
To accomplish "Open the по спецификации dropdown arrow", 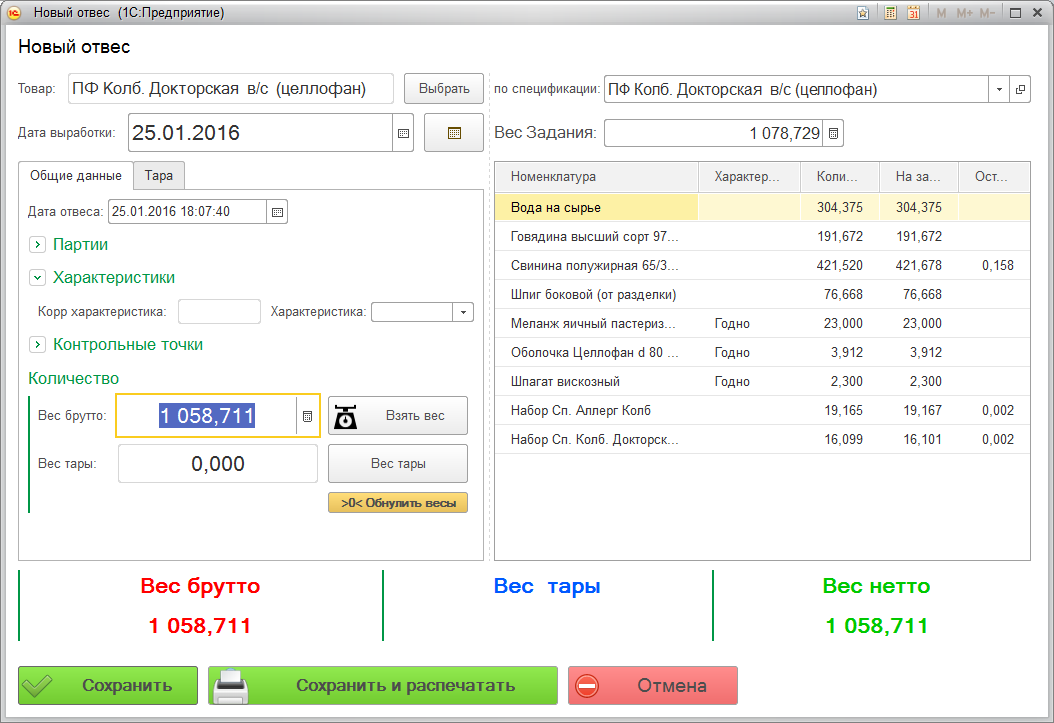I will click(x=999, y=89).
